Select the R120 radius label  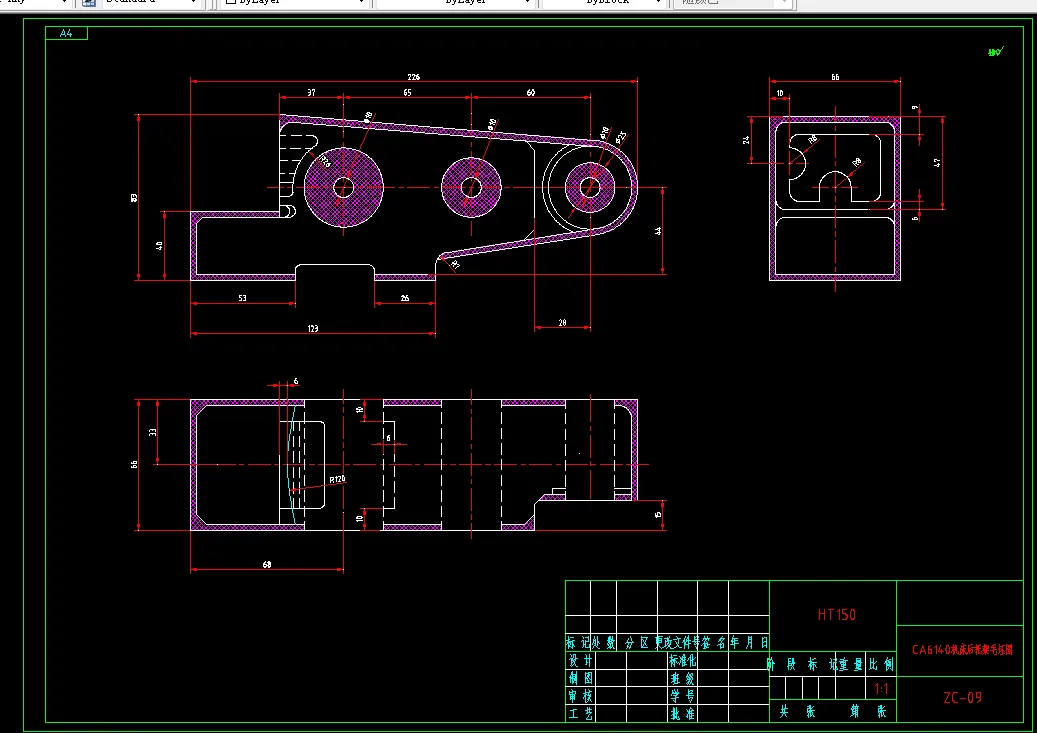[337, 479]
